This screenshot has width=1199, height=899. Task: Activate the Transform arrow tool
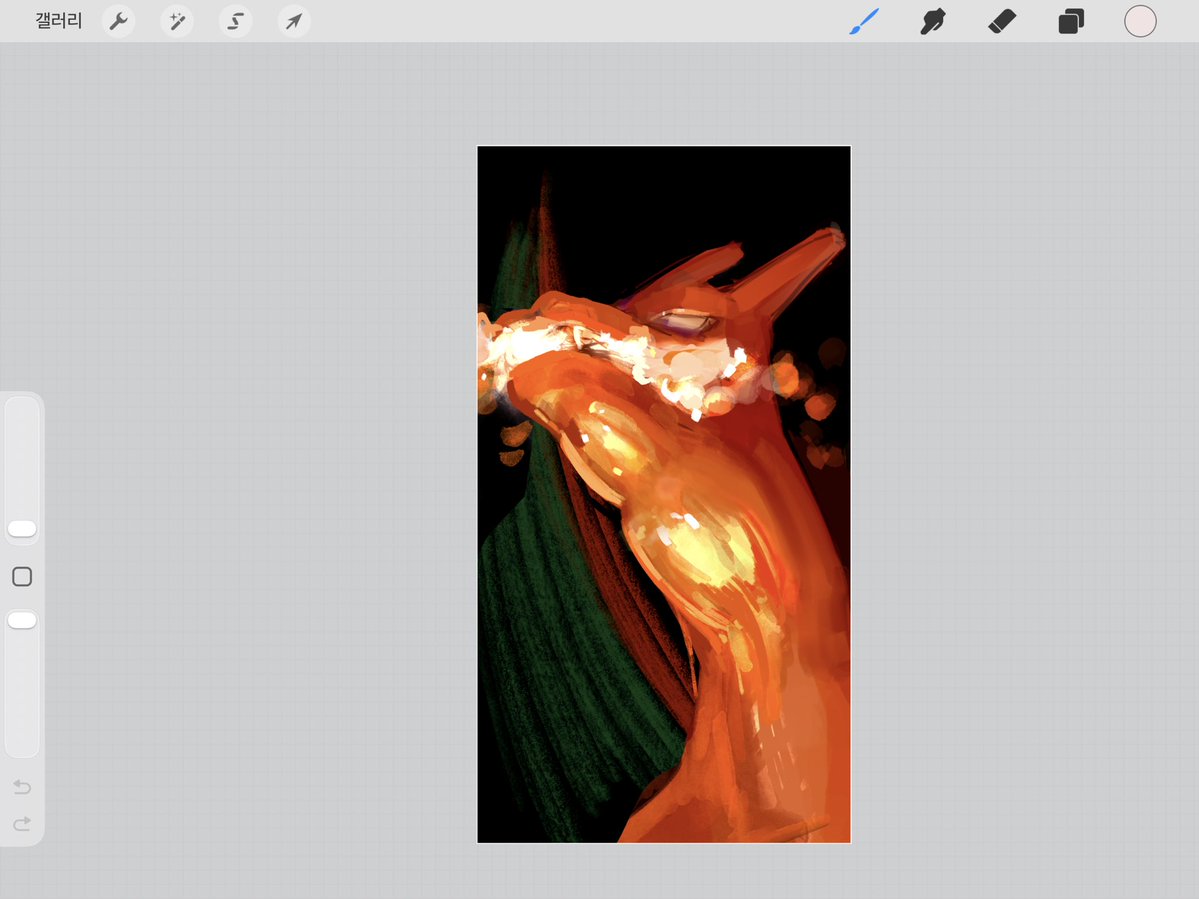pos(294,21)
